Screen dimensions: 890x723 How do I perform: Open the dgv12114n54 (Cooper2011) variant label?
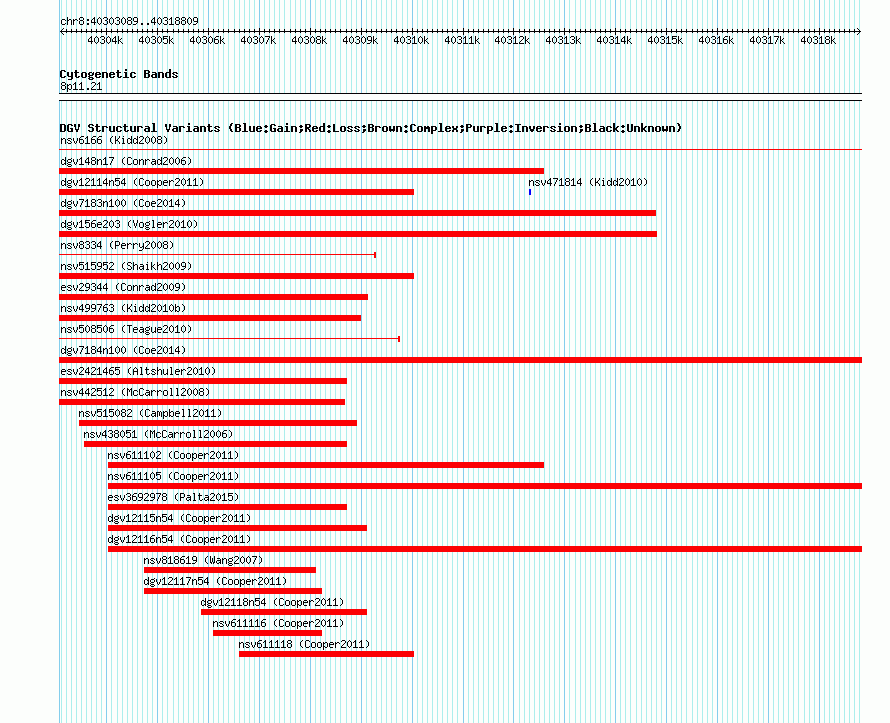132,182
